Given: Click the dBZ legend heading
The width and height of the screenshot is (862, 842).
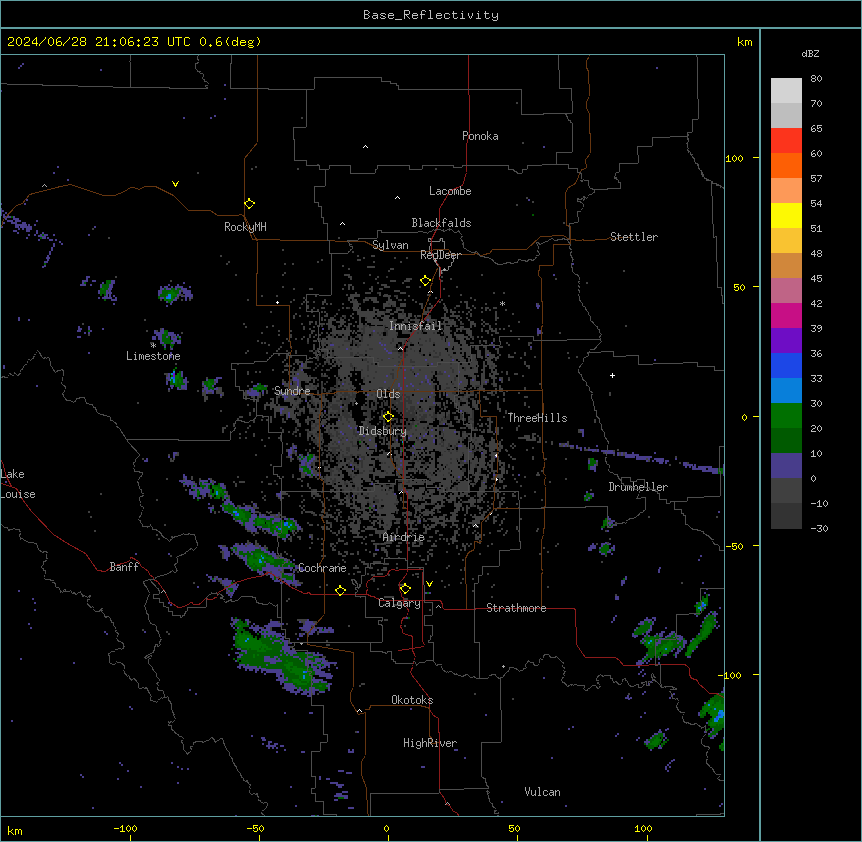Looking at the screenshot, I should coord(810,53).
